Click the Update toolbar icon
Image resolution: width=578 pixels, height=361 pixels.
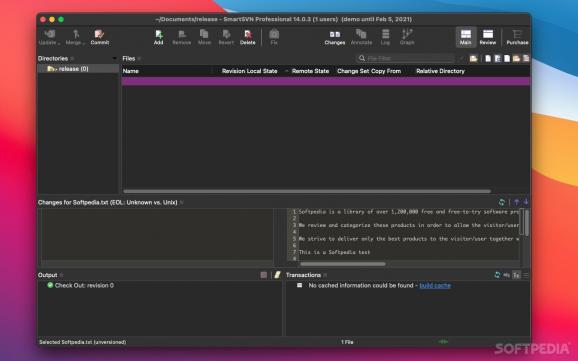coord(49,37)
